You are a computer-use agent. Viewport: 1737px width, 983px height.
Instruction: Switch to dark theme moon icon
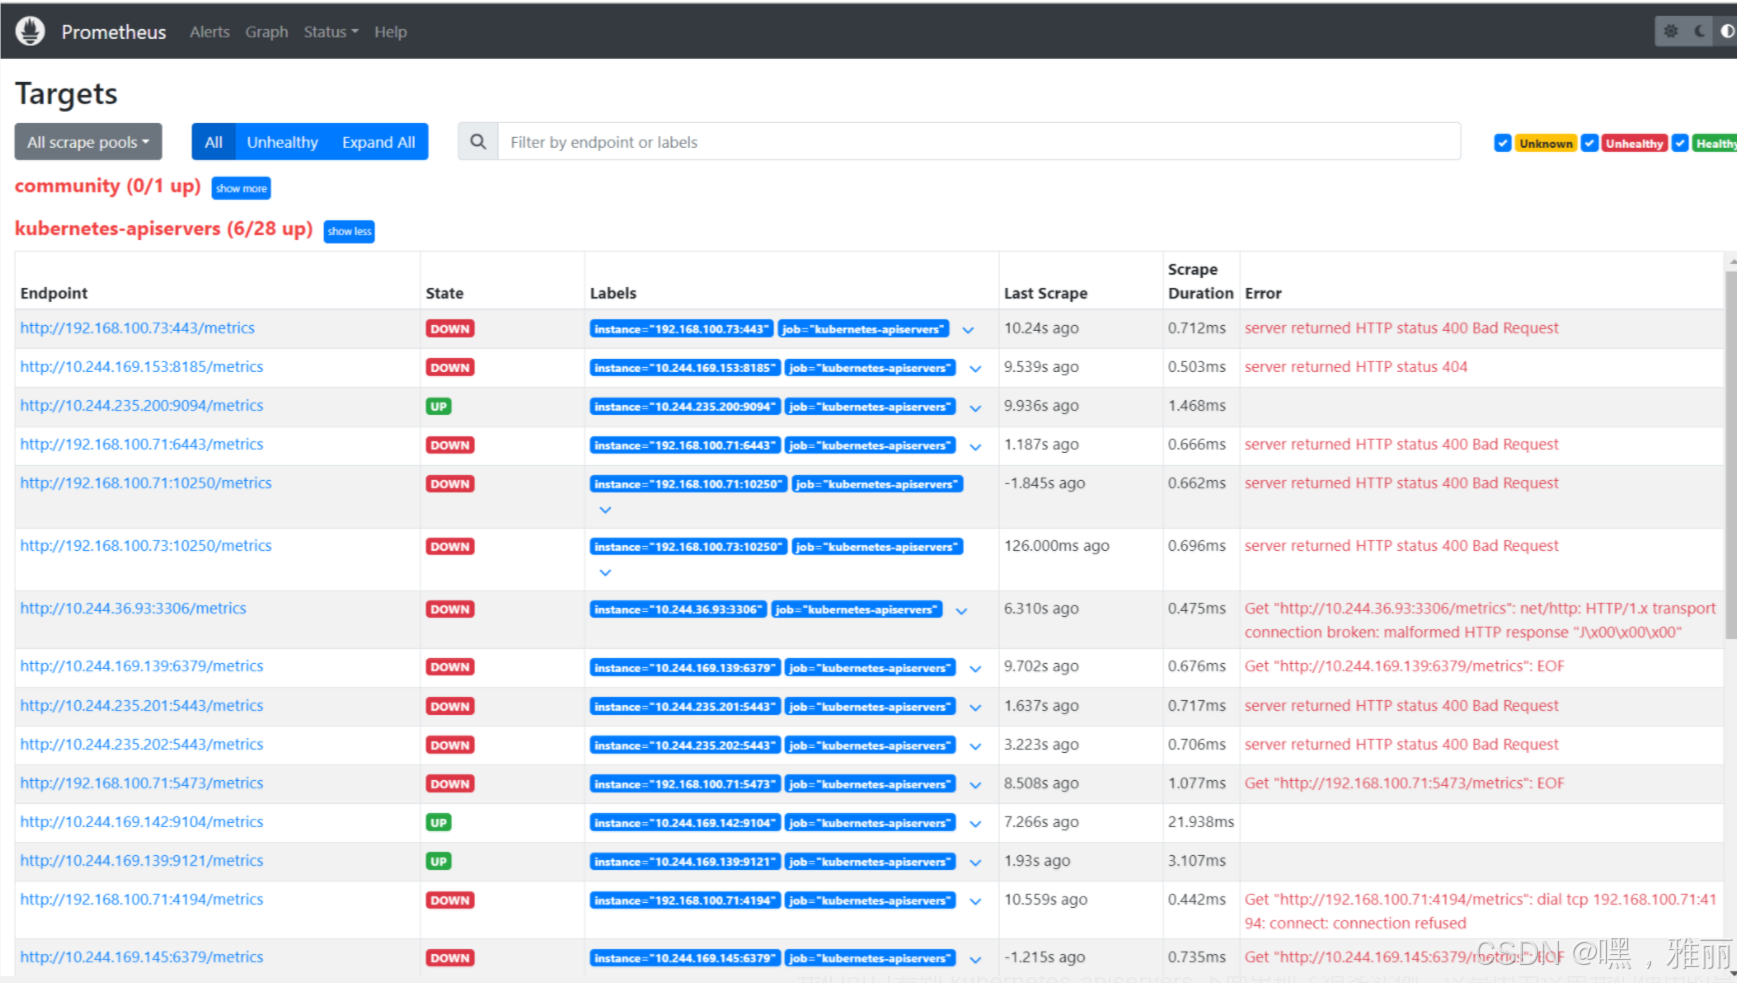pyautogui.click(x=1700, y=31)
